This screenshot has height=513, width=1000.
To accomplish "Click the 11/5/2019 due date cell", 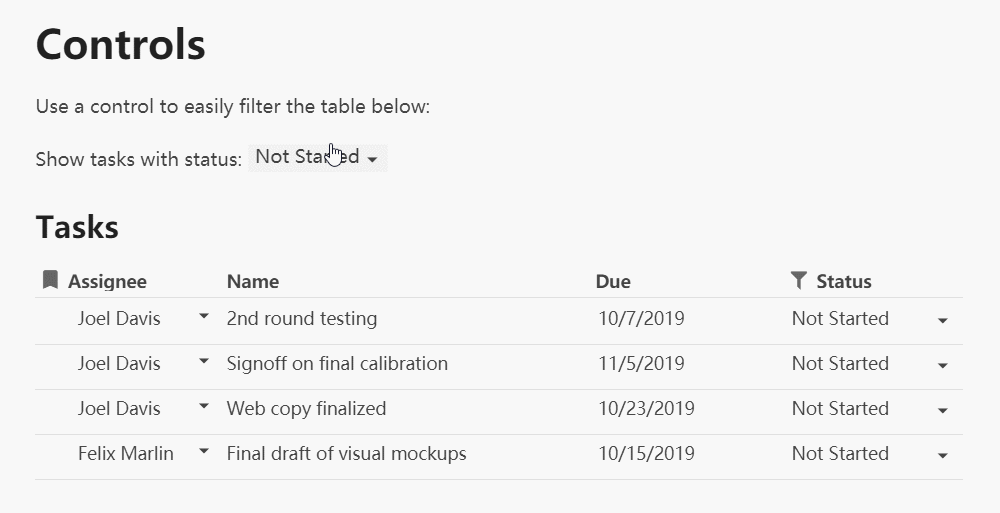I will tap(641, 364).
